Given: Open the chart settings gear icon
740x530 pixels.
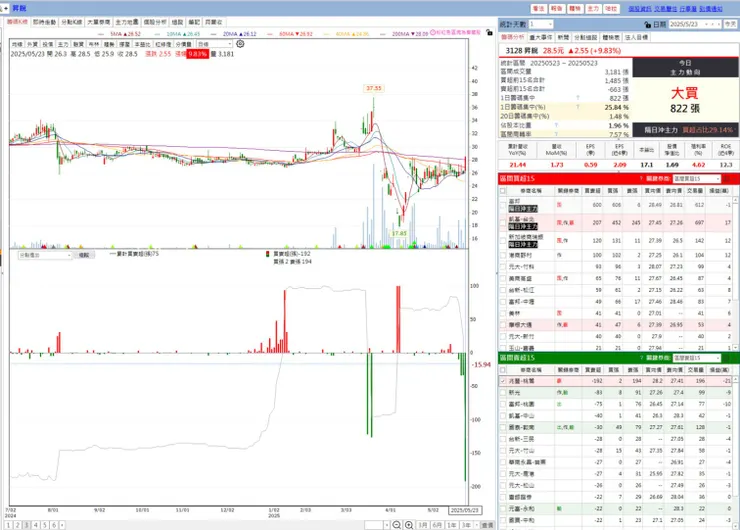Looking at the screenshot, I should [240, 44].
